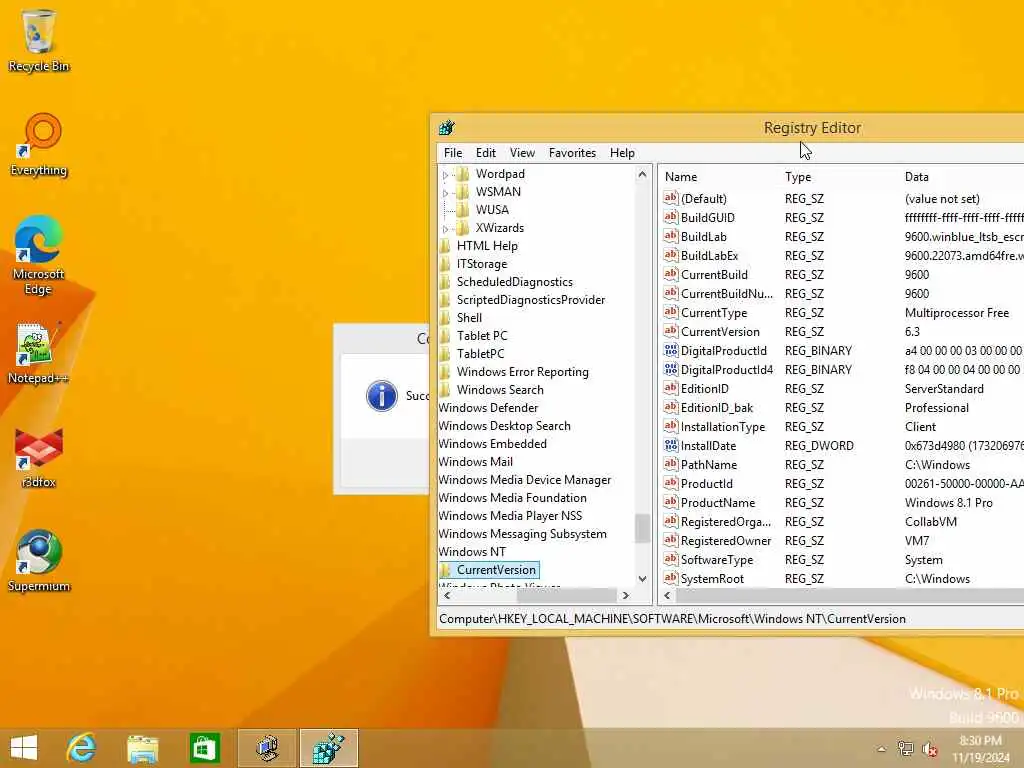Open Microsoft Edge desktop shortcut
This screenshot has width=1024, height=768.
[x=39, y=255]
